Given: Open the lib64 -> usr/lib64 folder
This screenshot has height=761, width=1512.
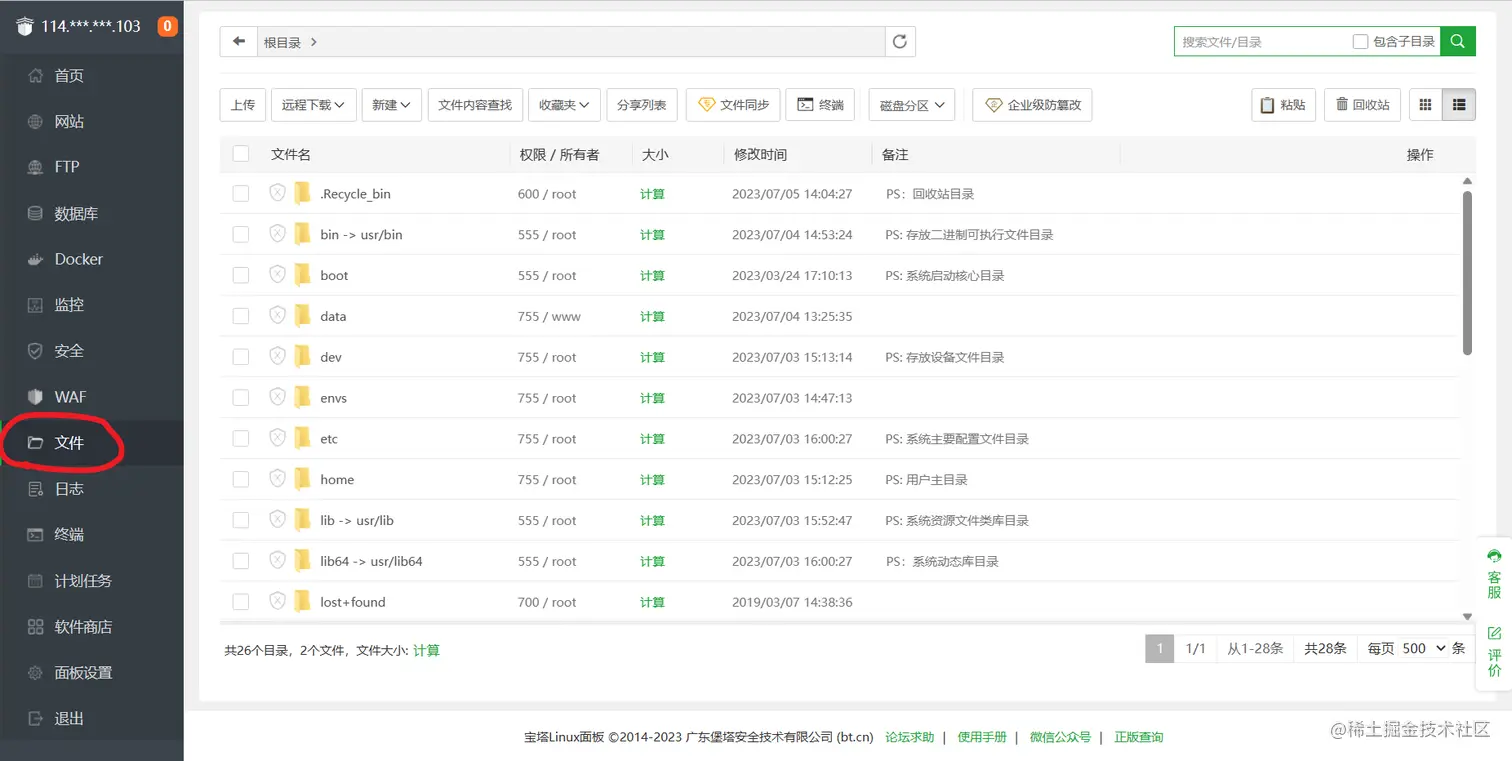Looking at the screenshot, I should 371,561.
